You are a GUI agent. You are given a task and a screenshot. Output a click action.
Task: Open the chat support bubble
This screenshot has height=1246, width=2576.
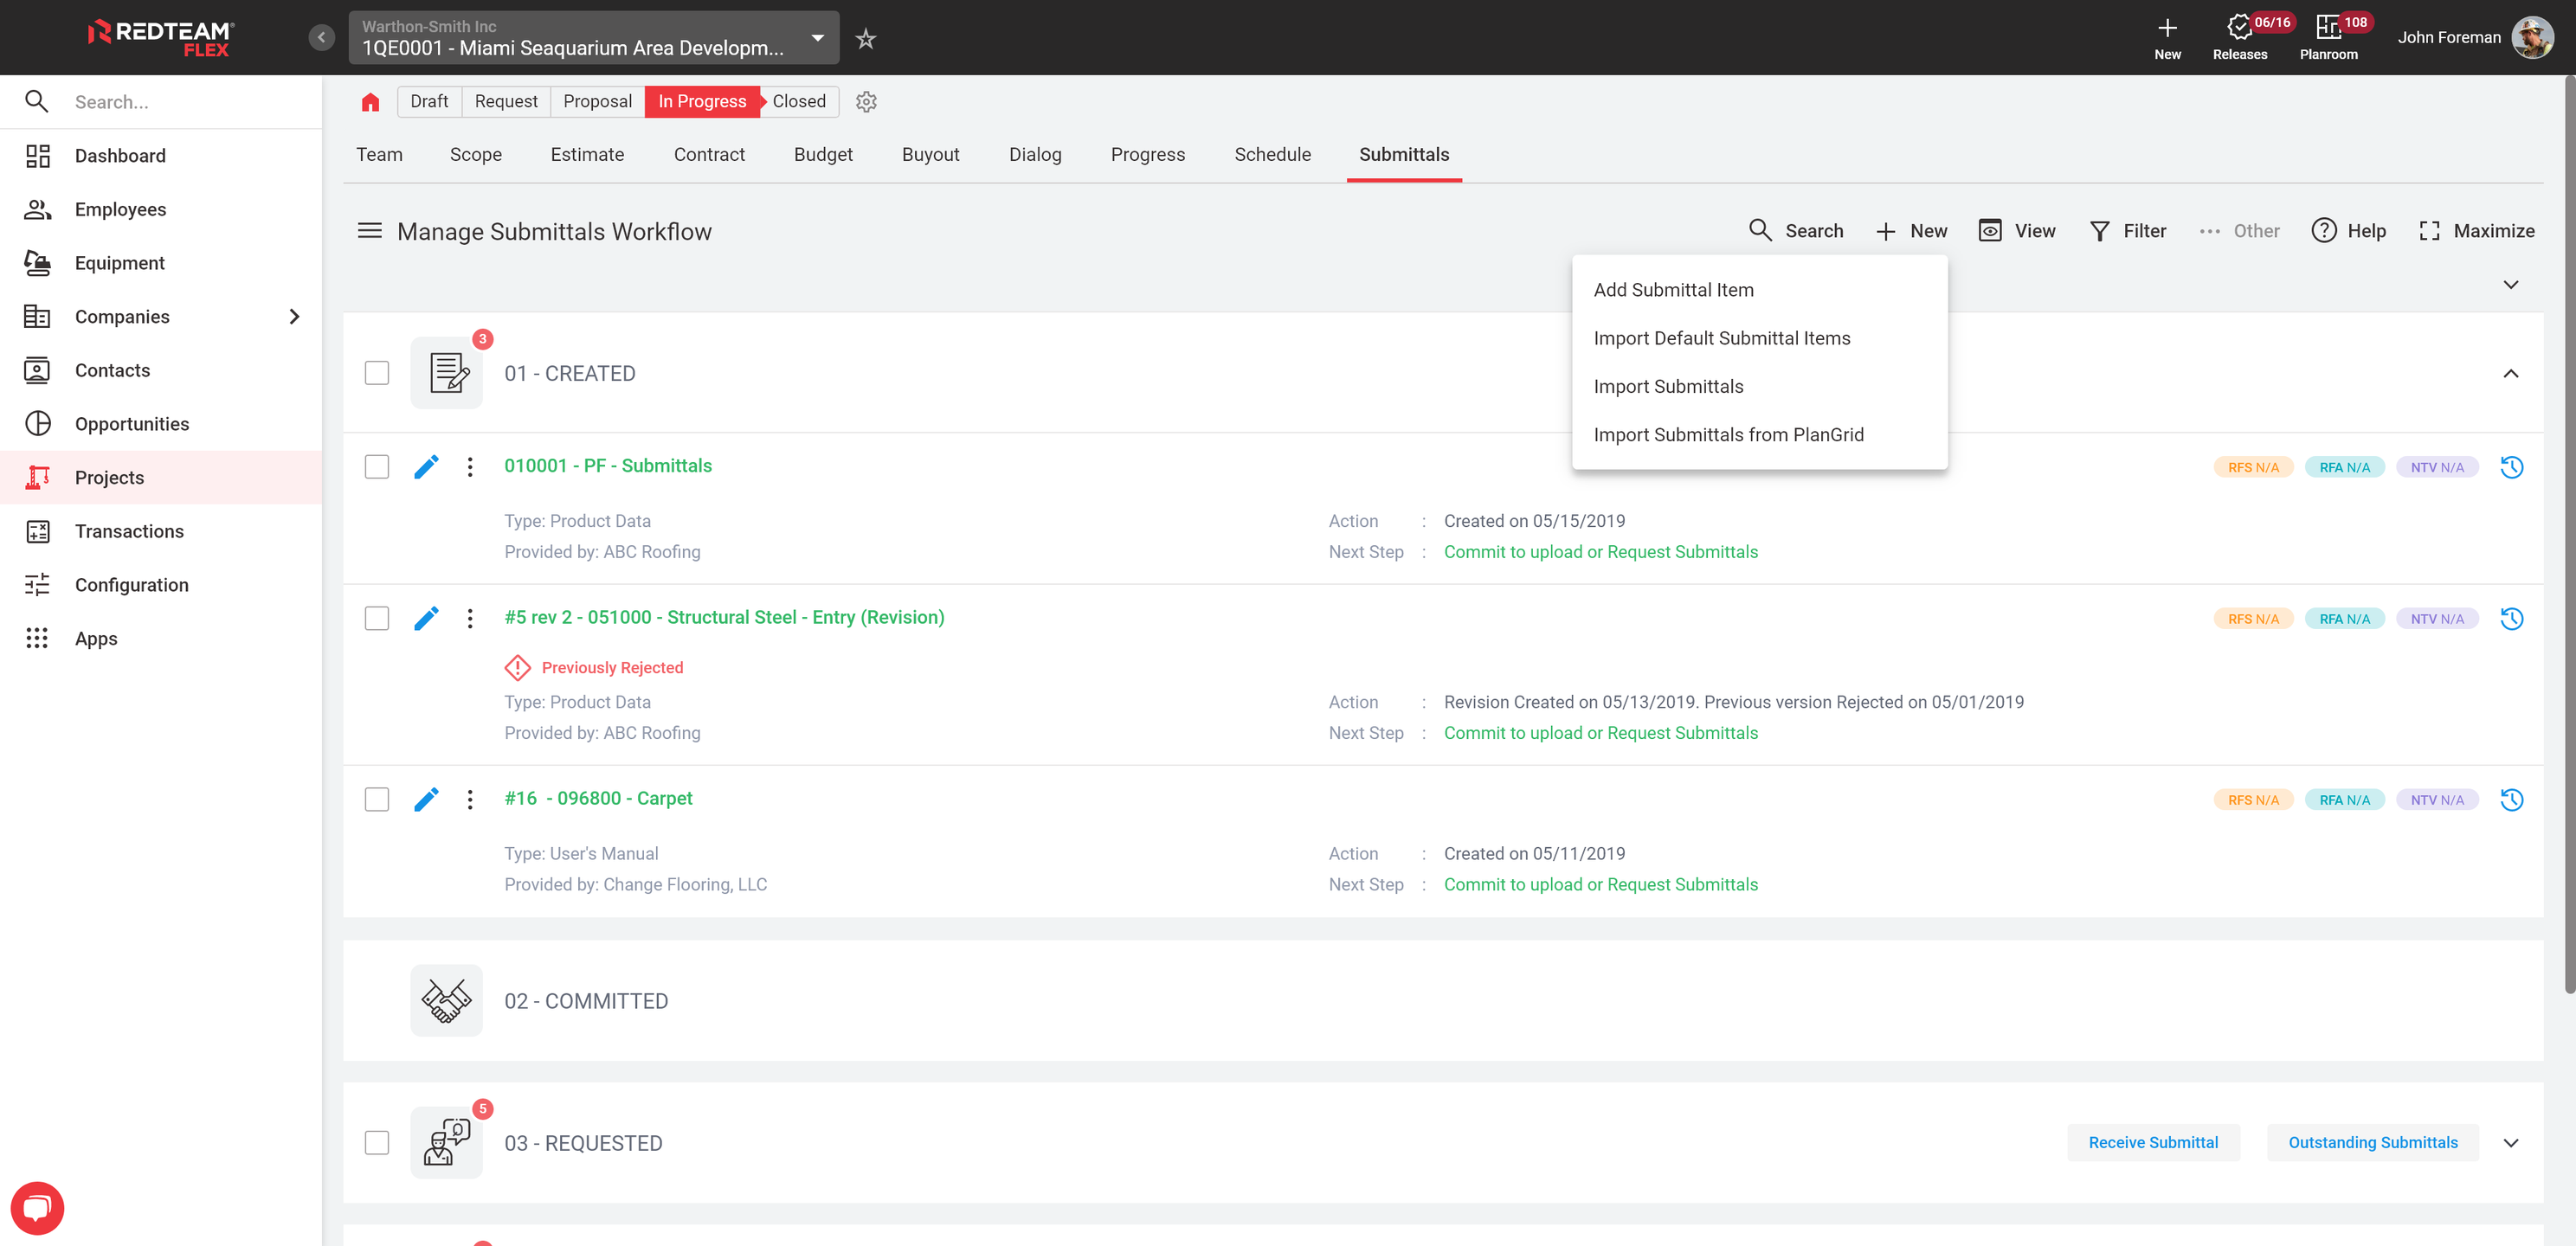coord(37,1208)
